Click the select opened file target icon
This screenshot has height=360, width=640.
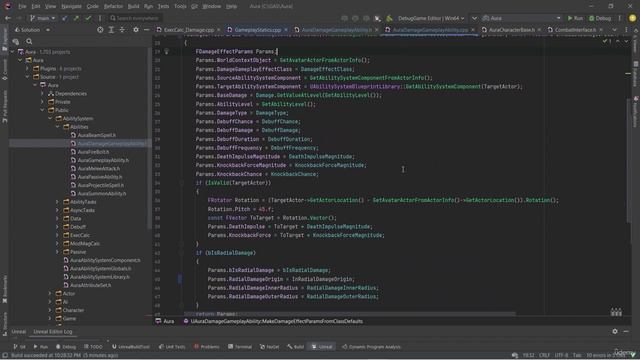(x=100, y=30)
